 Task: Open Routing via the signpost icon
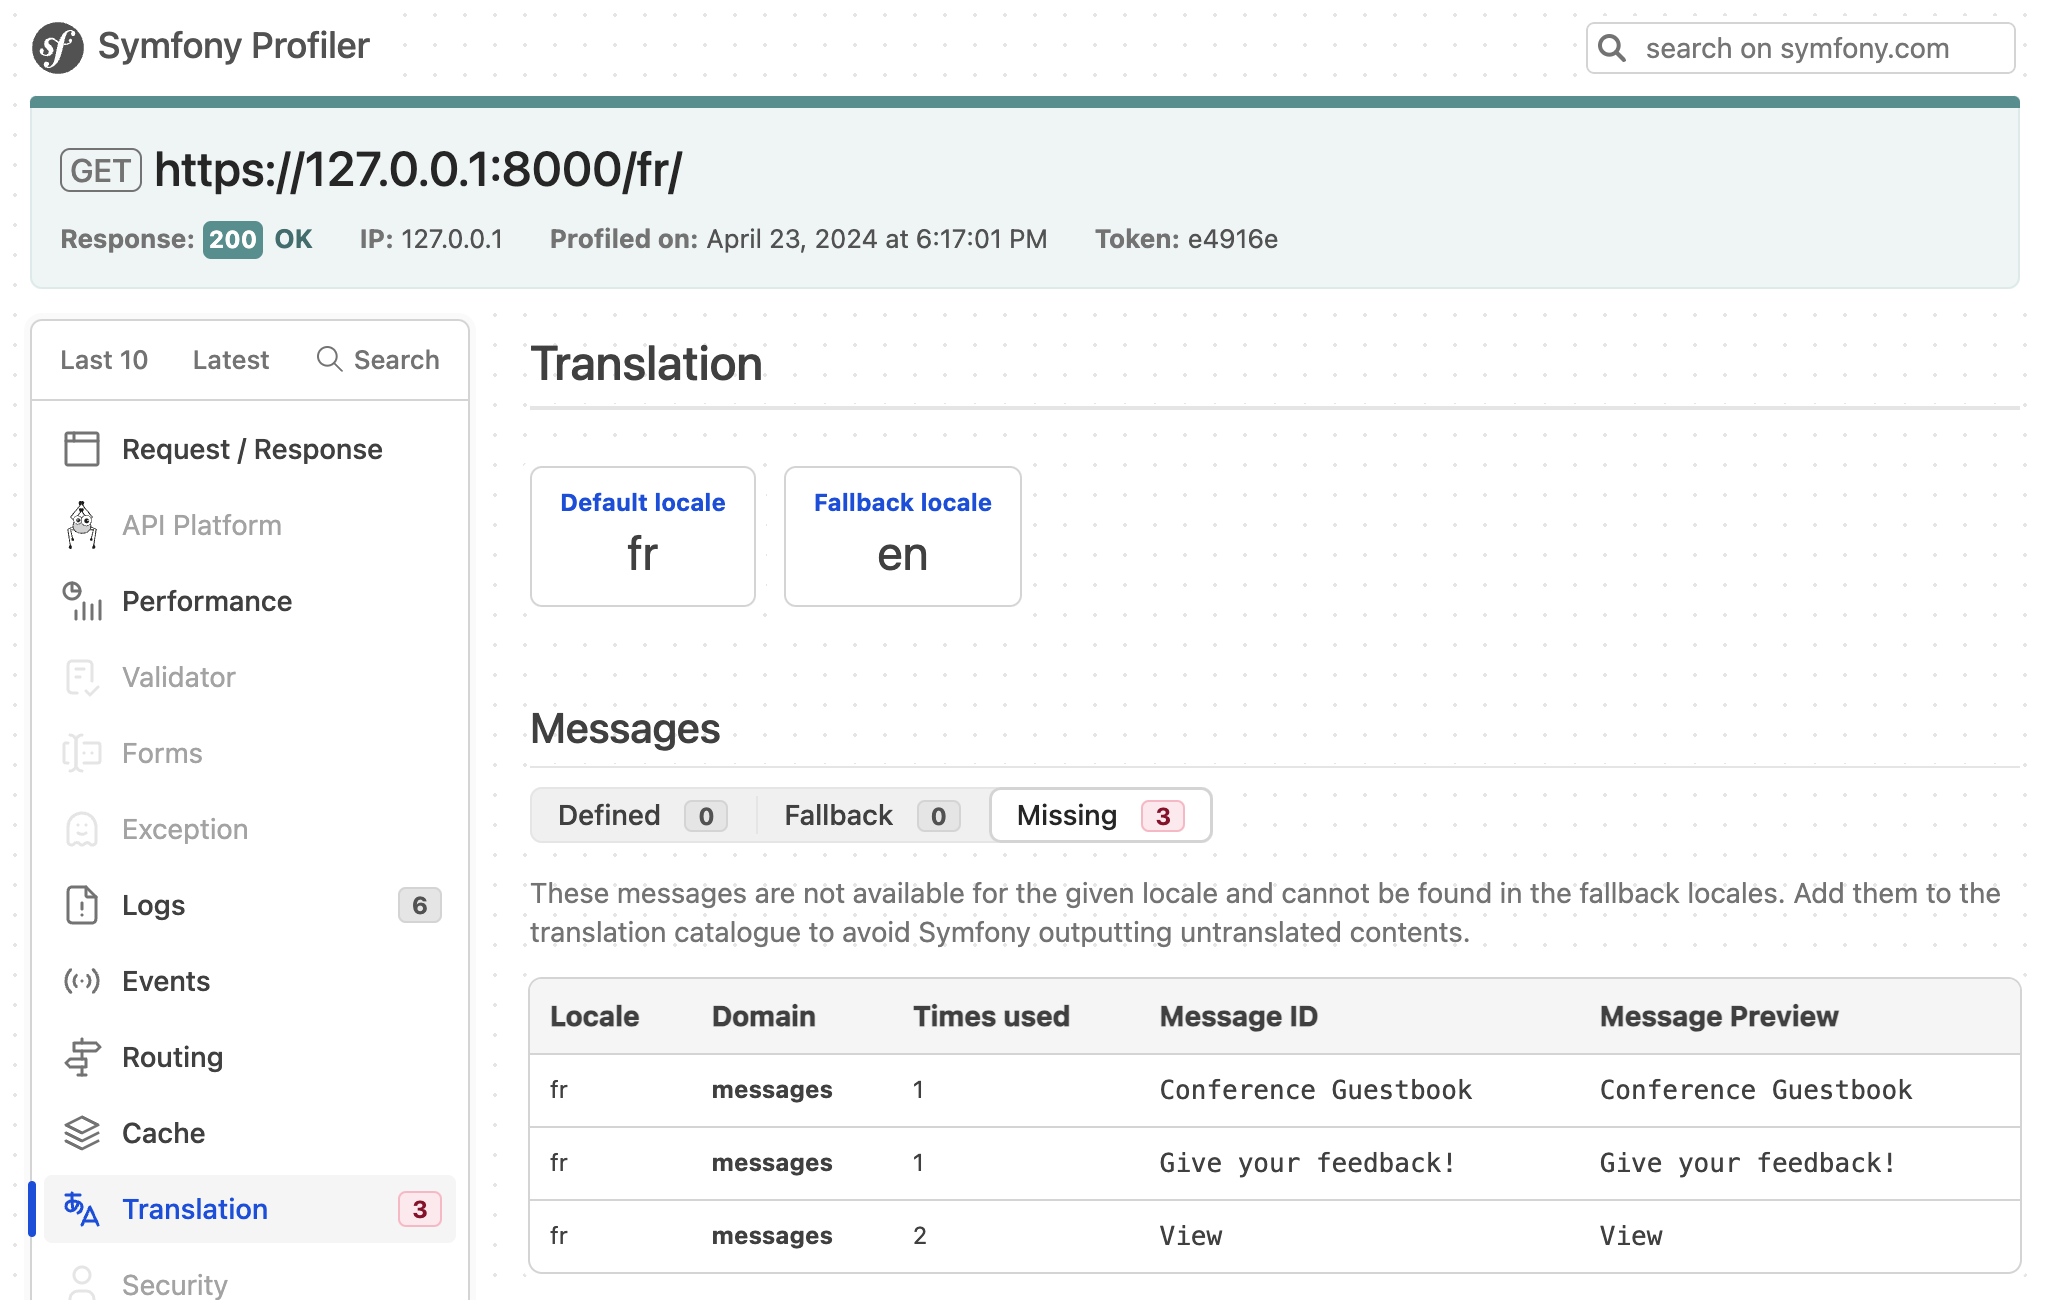82,1057
